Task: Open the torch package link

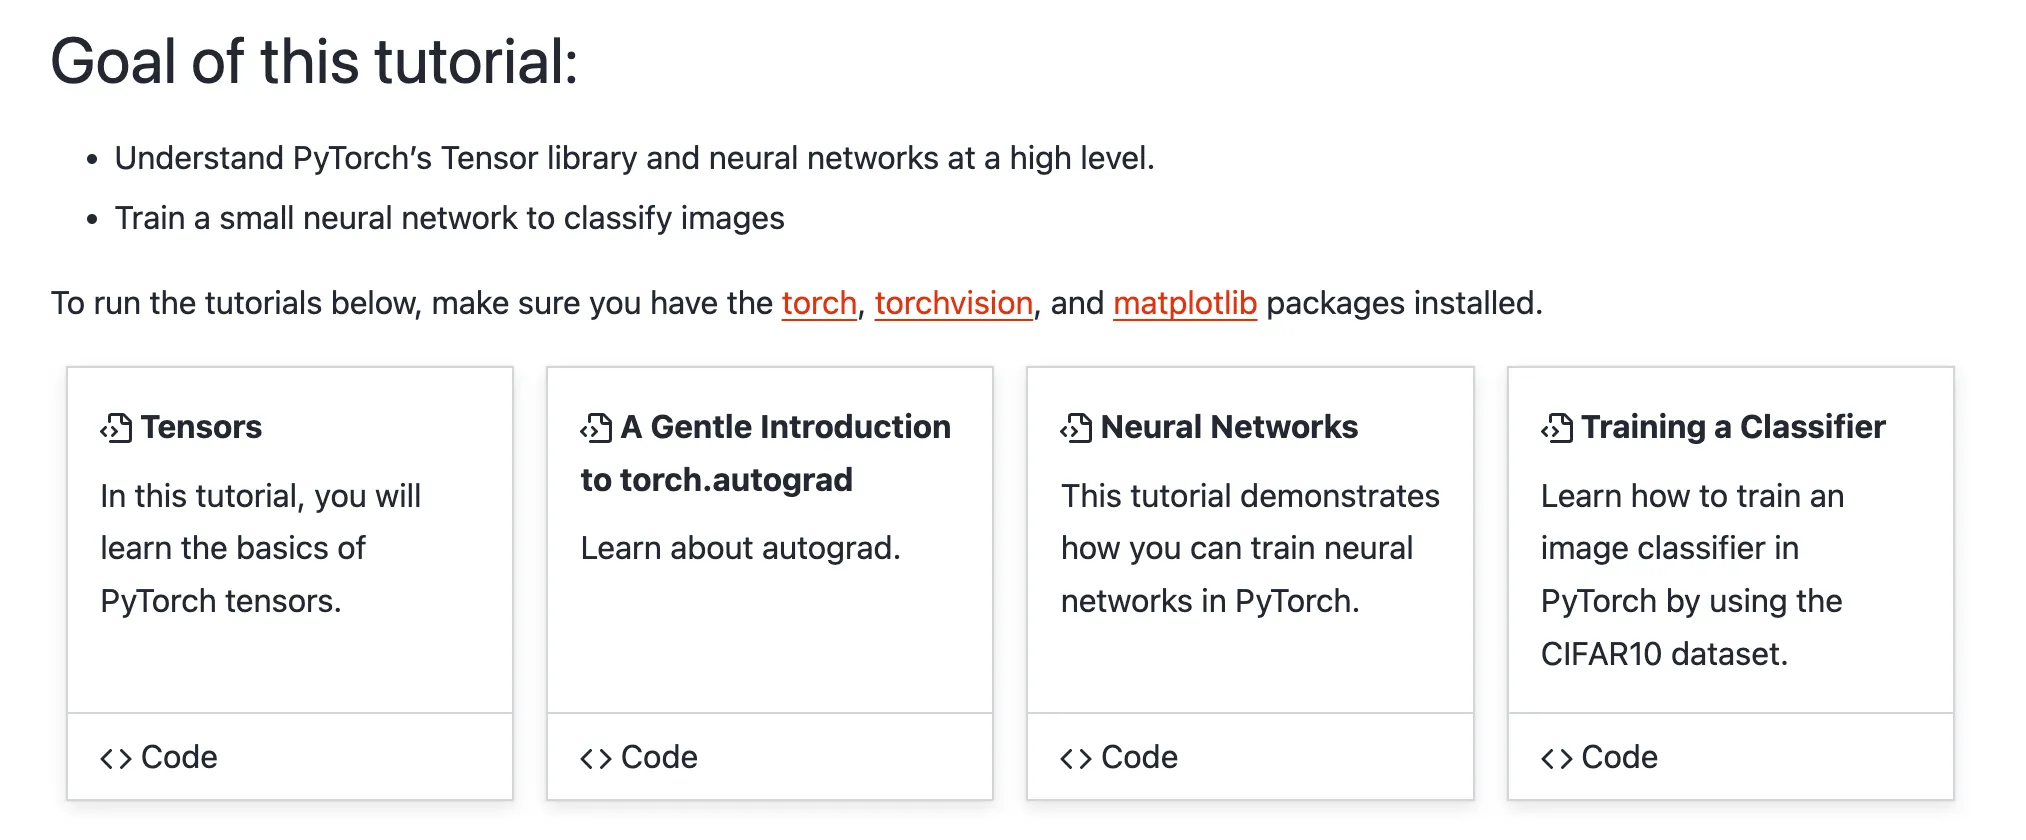Action: pyautogui.click(x=819, y=303)
